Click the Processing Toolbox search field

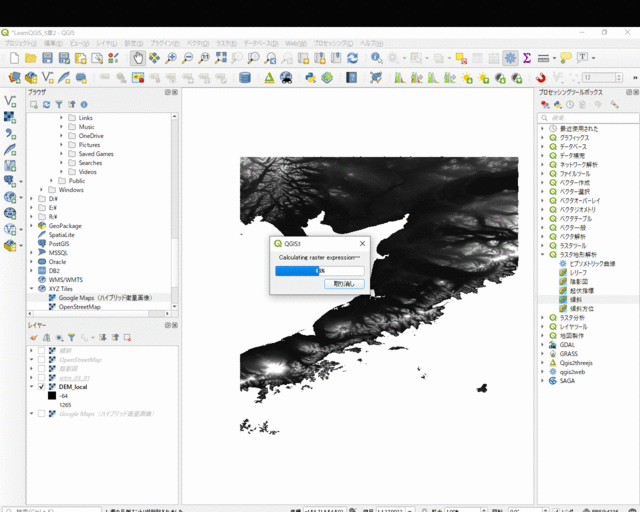pos(589,118)
